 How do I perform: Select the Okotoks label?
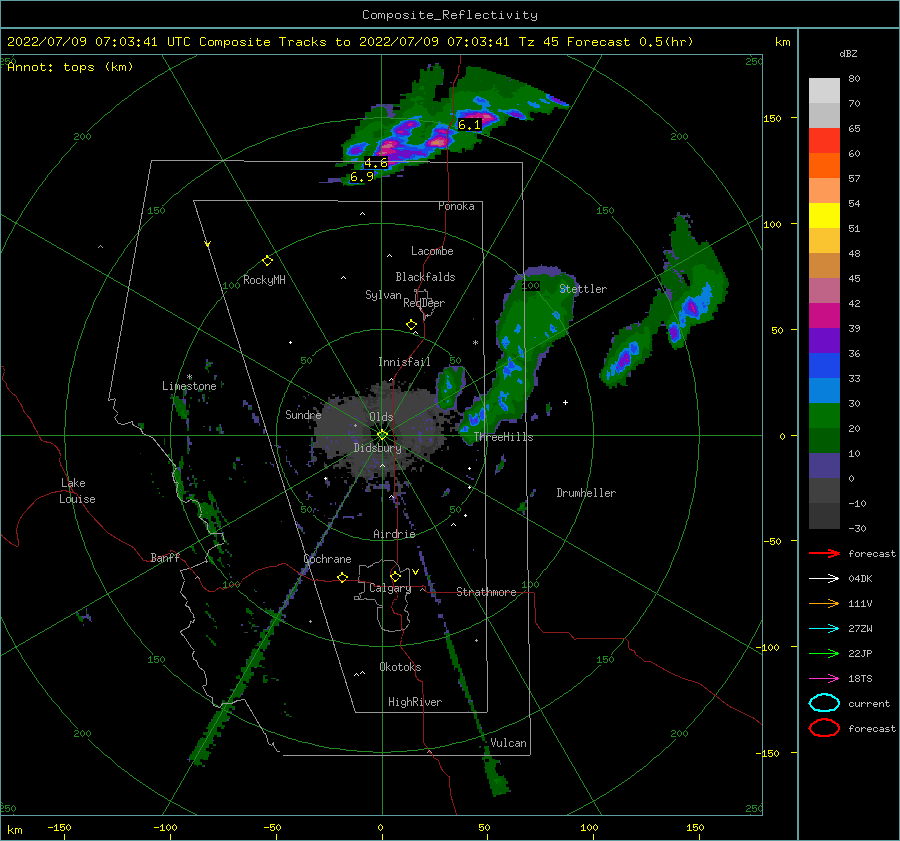pos(400,666)
